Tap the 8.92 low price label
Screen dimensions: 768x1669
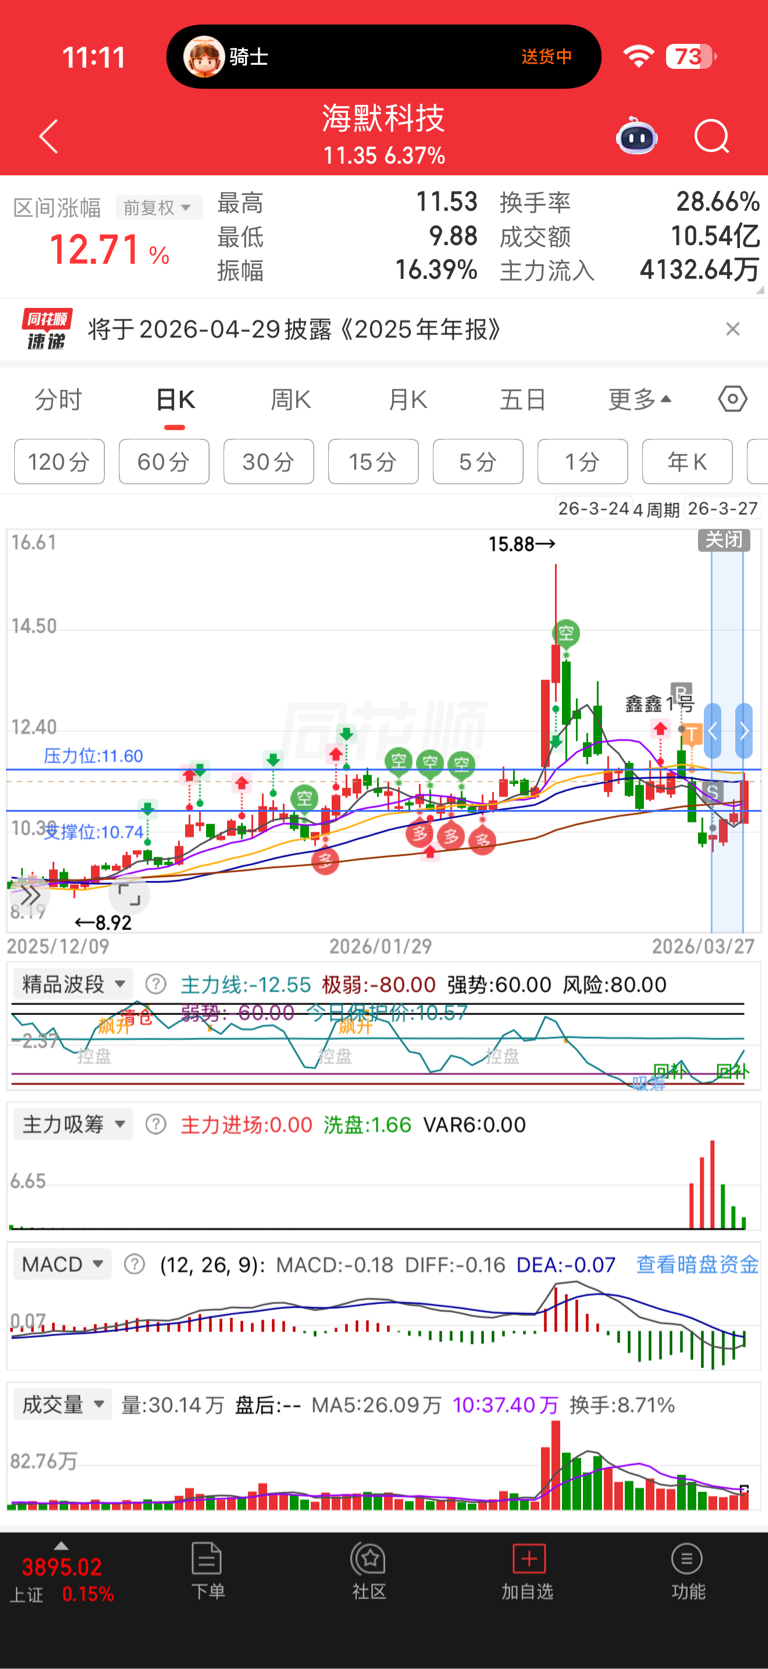coord(103,922)
